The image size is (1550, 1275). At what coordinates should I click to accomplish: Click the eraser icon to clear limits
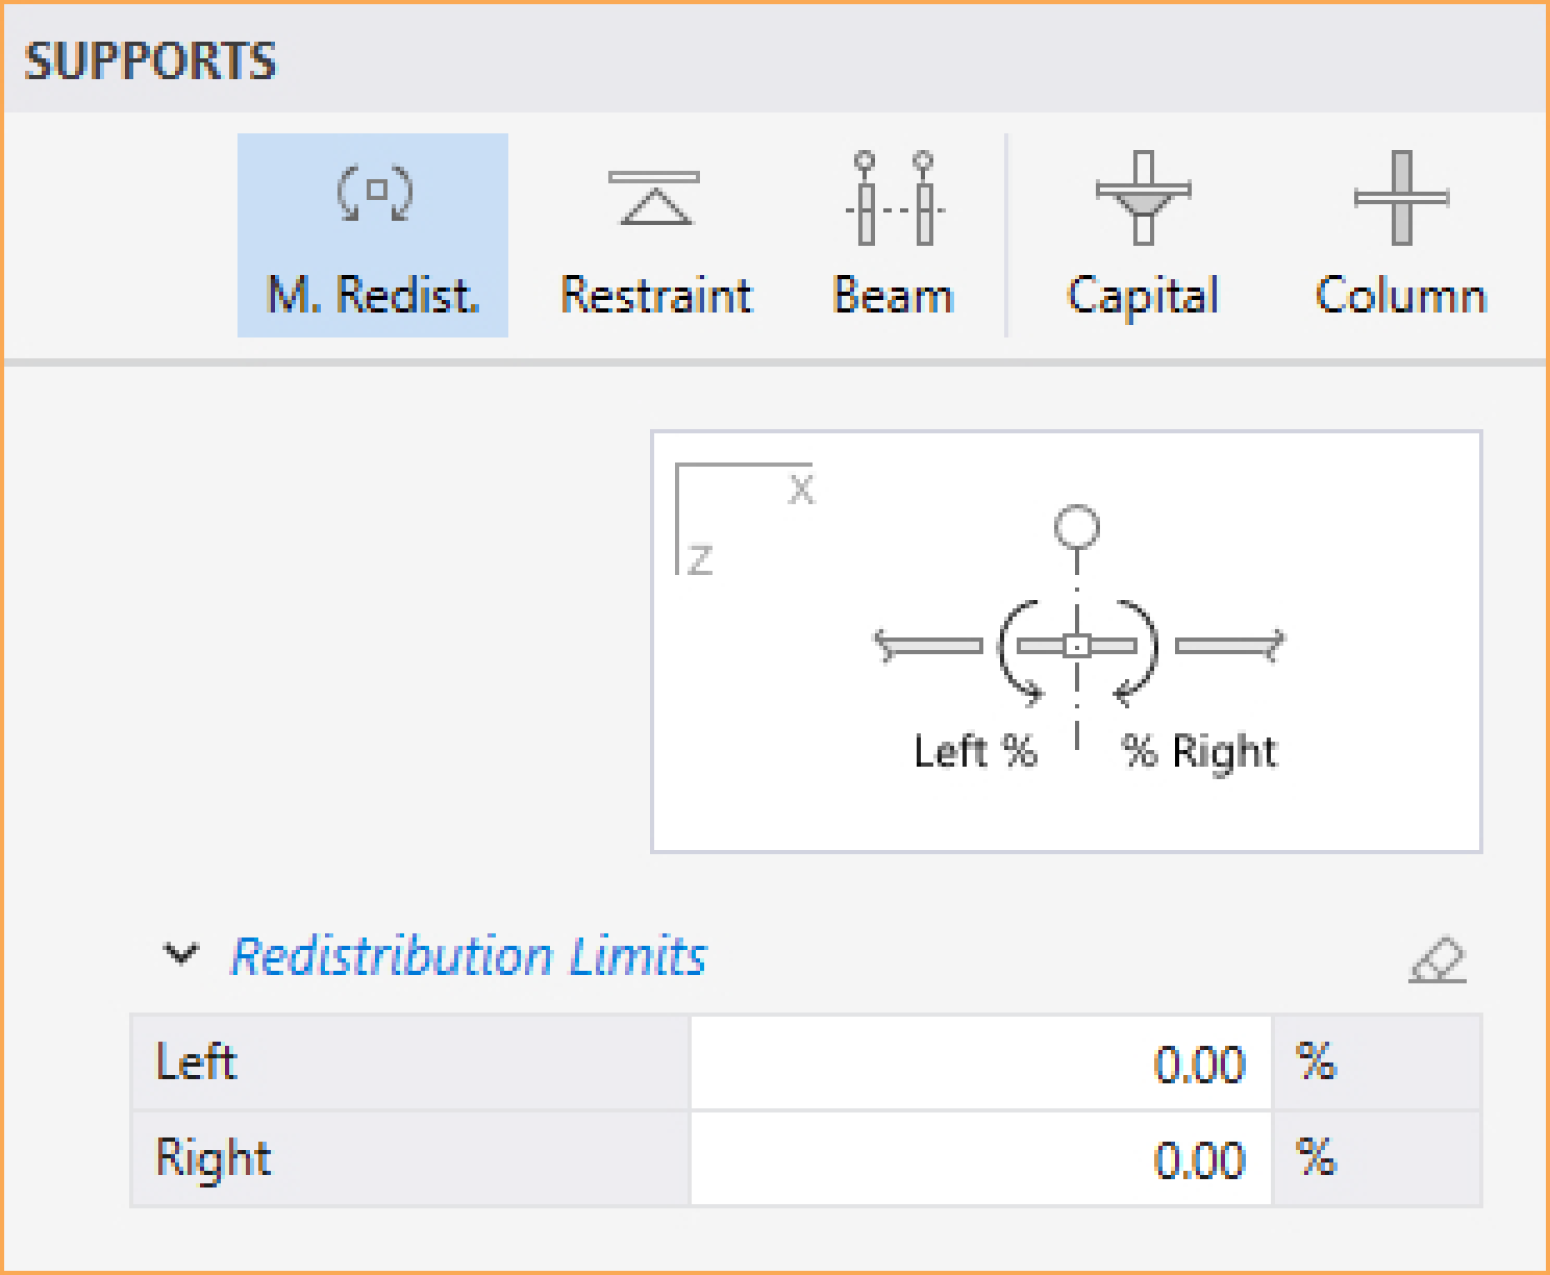[x=1438, y=960]
